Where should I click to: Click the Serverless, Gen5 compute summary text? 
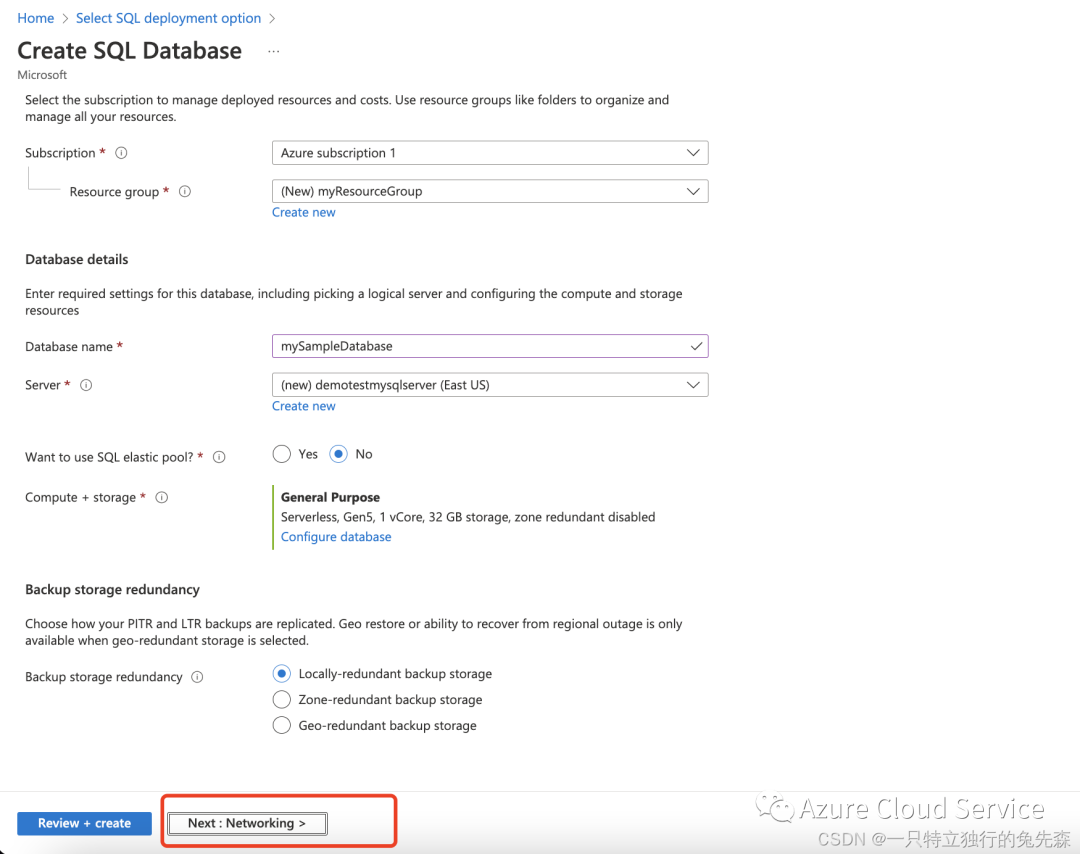(x=468, y=517)
